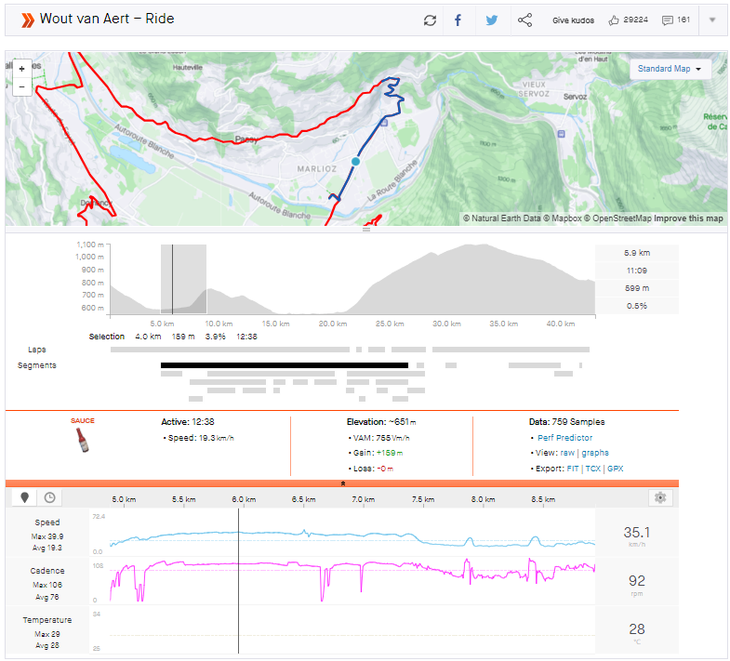Open the Perf Predictor link
The image size is (730, 661).
(564, 438)
